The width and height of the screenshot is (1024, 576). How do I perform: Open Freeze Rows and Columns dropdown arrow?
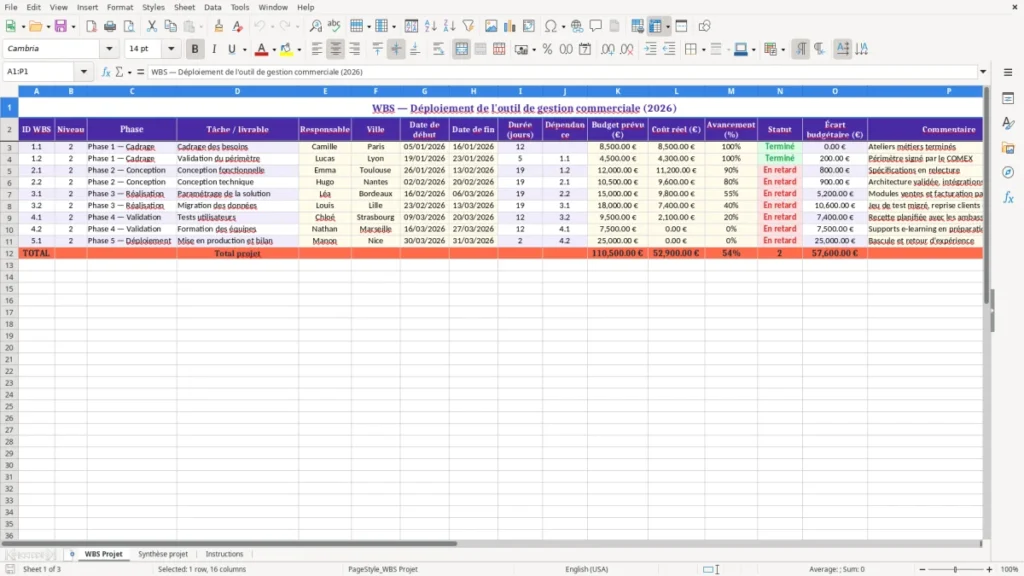coord(667,27)
